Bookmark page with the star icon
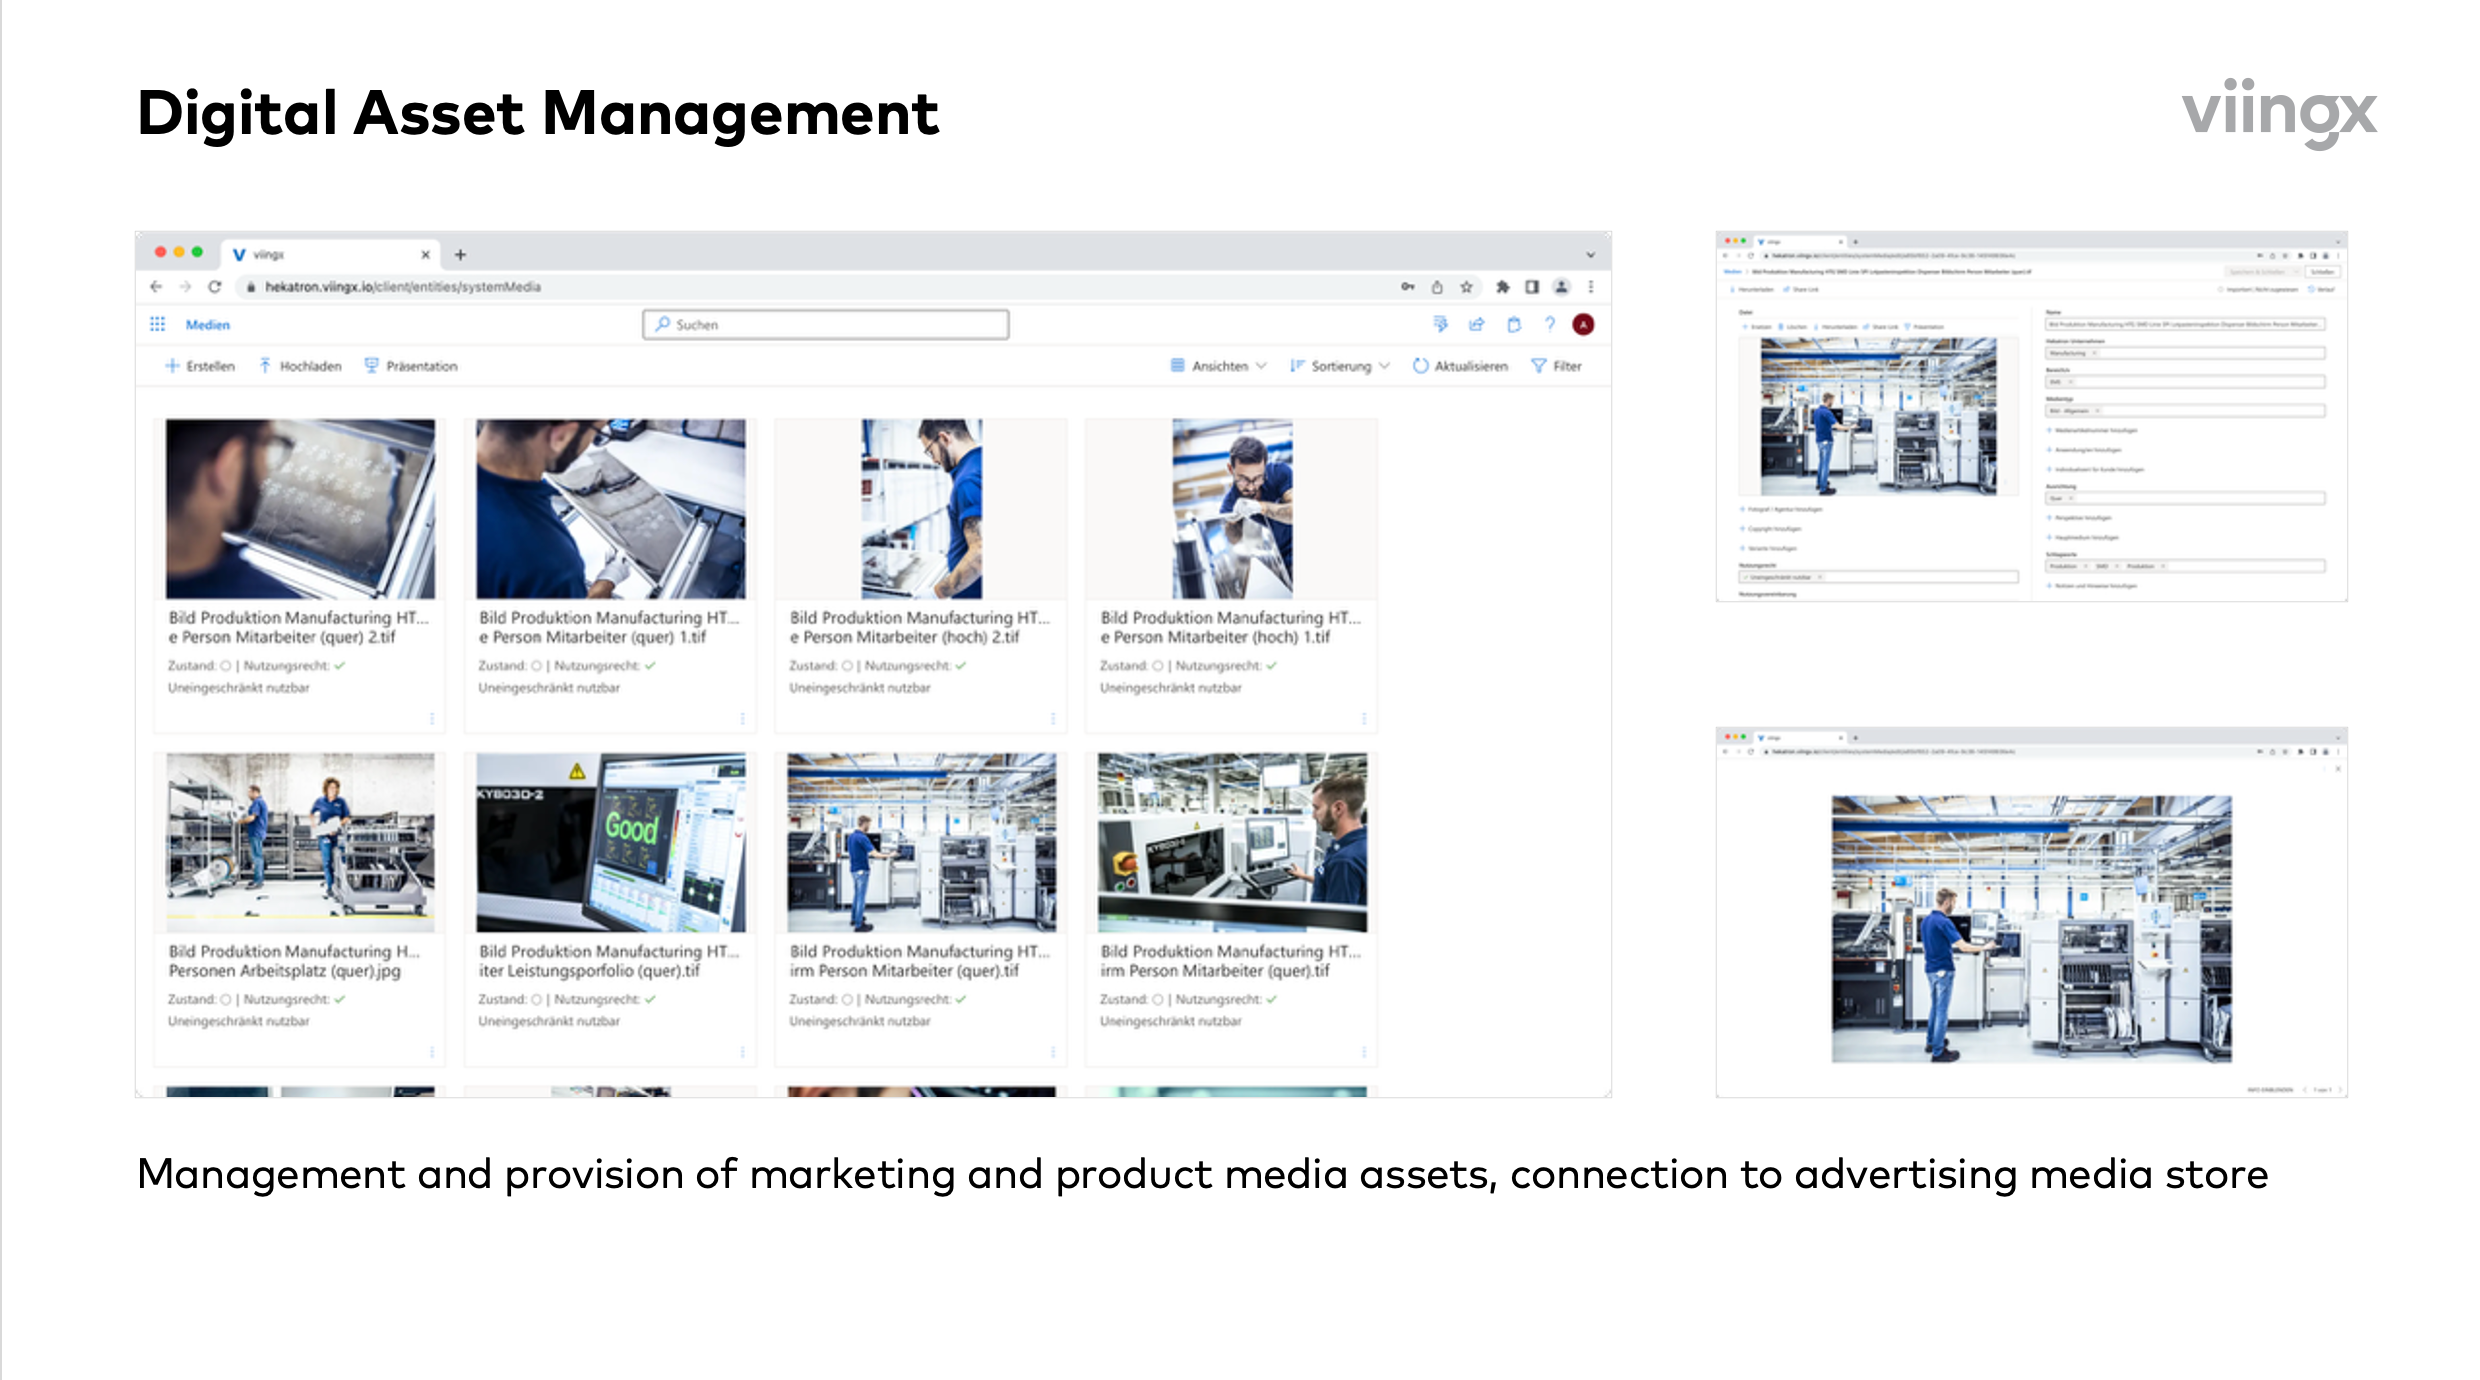The height and width of the screenshot is (1380, 2480). pyautogui.click(x=1466, y=287)
